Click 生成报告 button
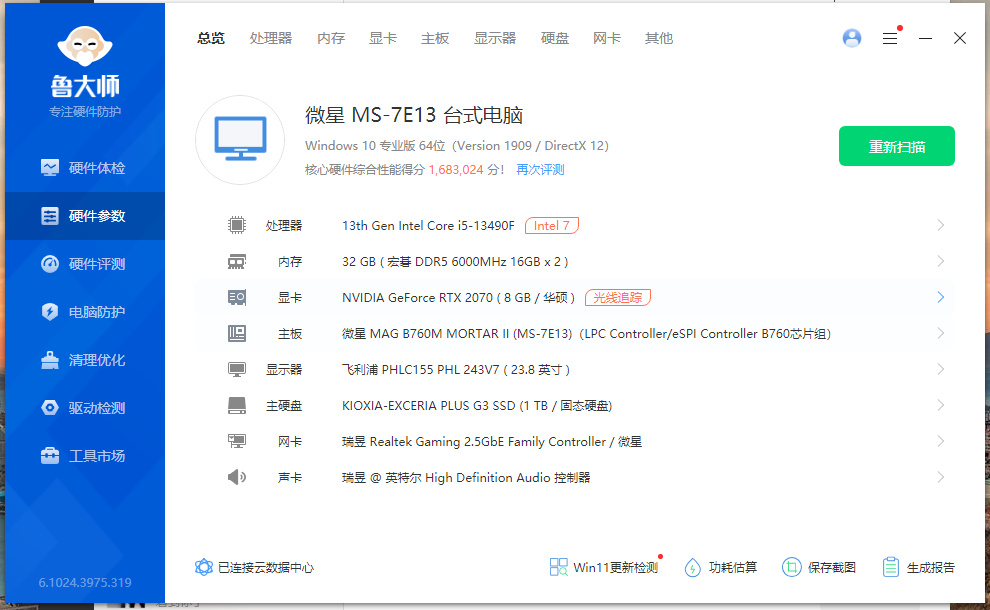This screenshot has width=990, height=610. [919, 568]
